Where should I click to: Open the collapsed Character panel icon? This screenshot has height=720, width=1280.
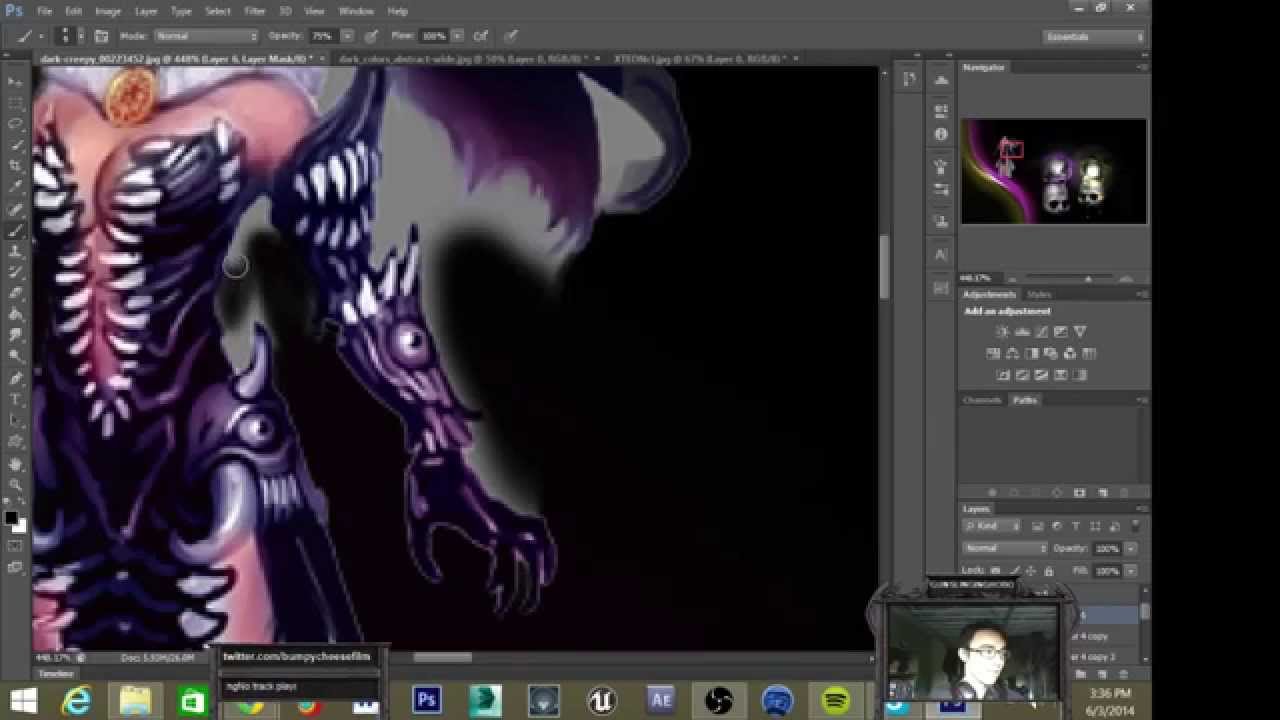(x=941, y=254)
